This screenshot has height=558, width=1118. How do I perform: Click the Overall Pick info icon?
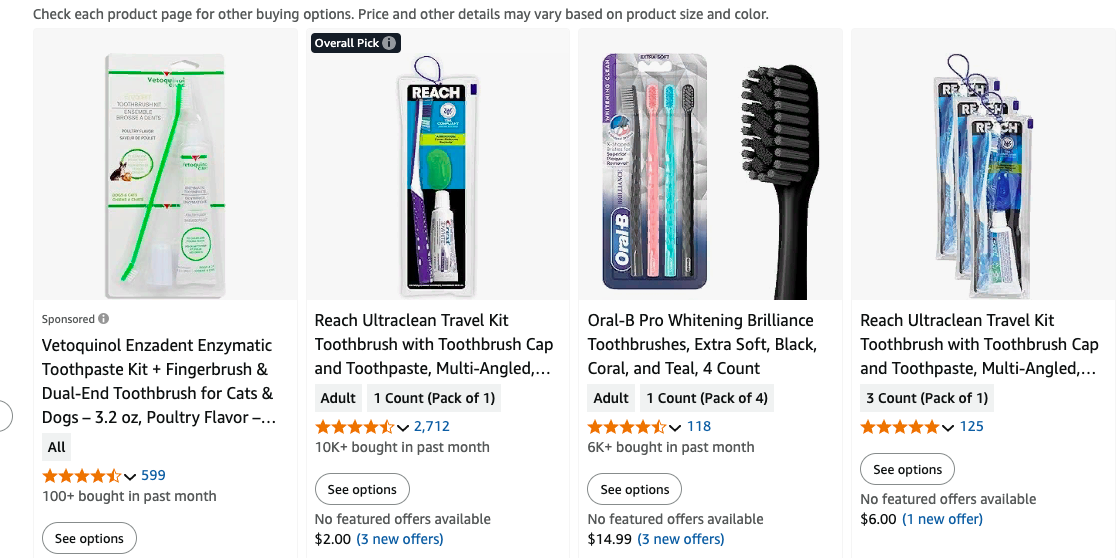(390, 43)
